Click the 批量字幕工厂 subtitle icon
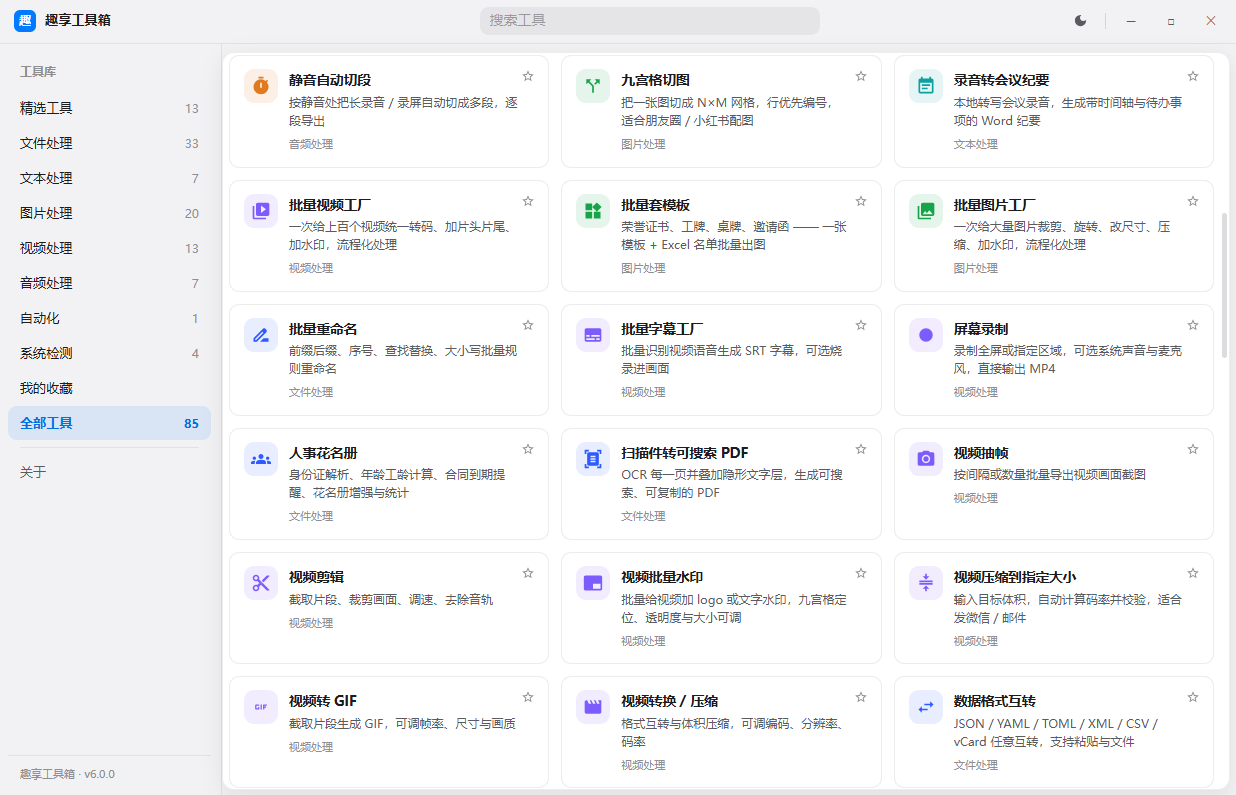Screen dimensions: 1236x795 point(593,335)
